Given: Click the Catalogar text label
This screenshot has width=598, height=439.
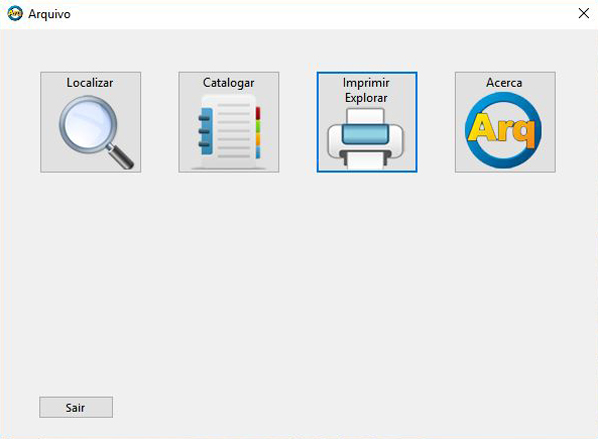Looking at the screenshot, I should tap(228, 83).
